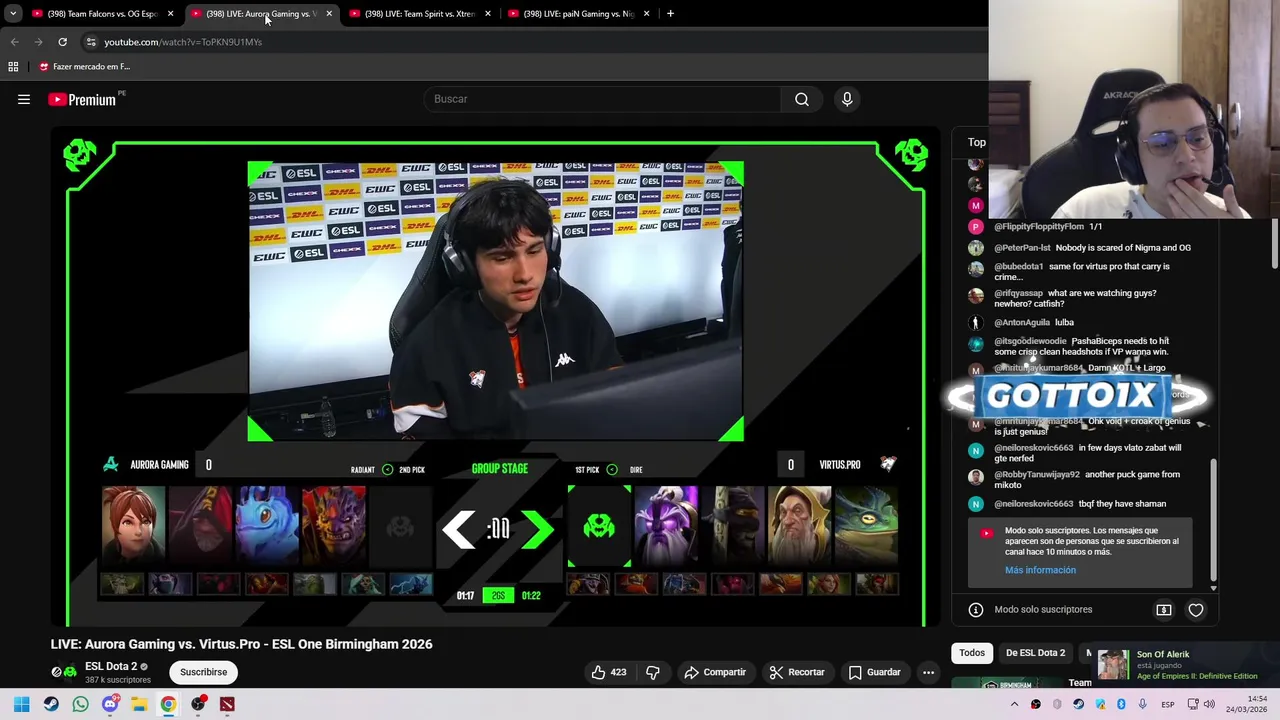The width and height of the screenshot is (1280, 720).
Task: Click the video player stream area
Action: pyautogui.click(x=496, y=378)
